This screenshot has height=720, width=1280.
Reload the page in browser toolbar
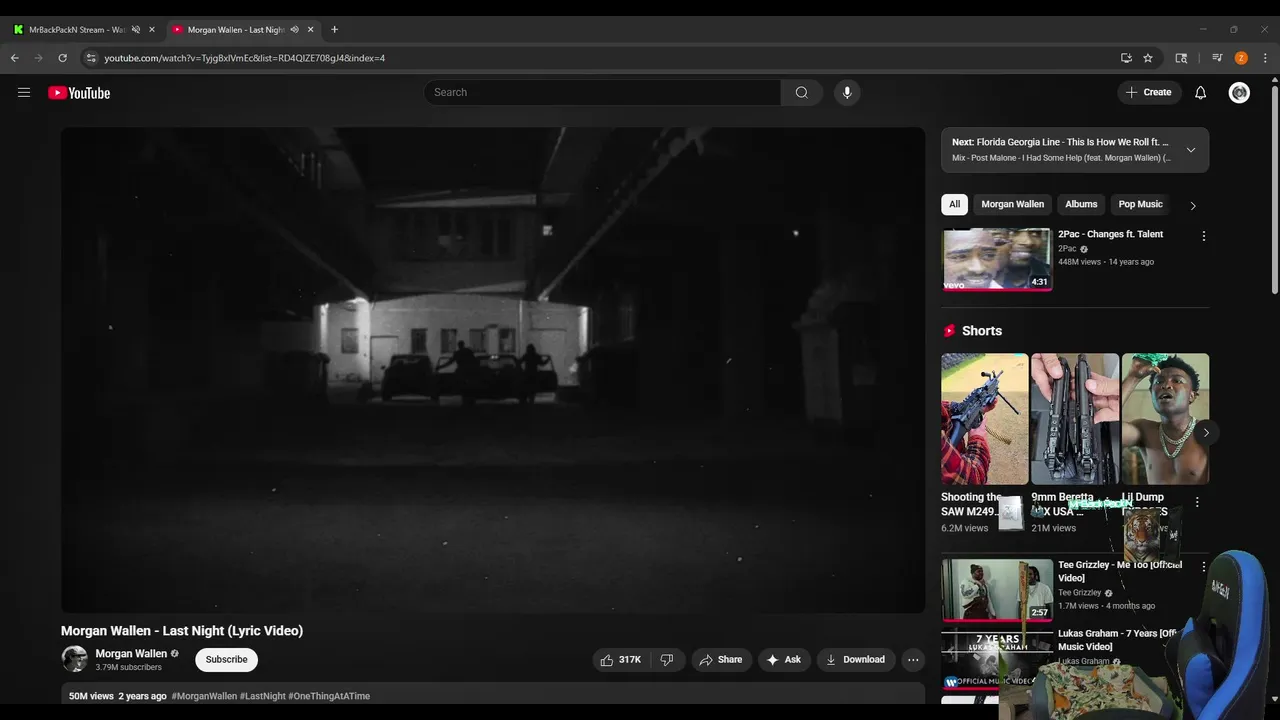tap(62, 58)
